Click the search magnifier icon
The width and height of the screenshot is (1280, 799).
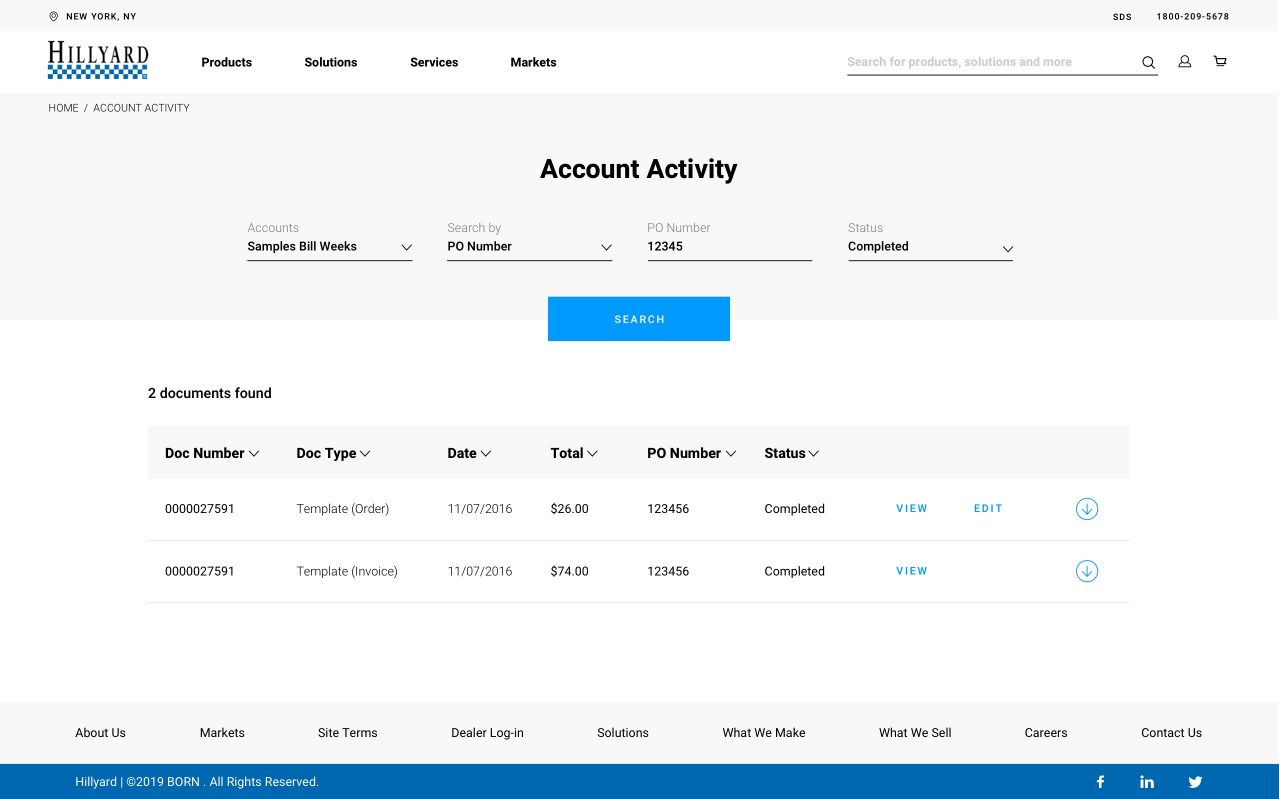tap(1149, 63)
